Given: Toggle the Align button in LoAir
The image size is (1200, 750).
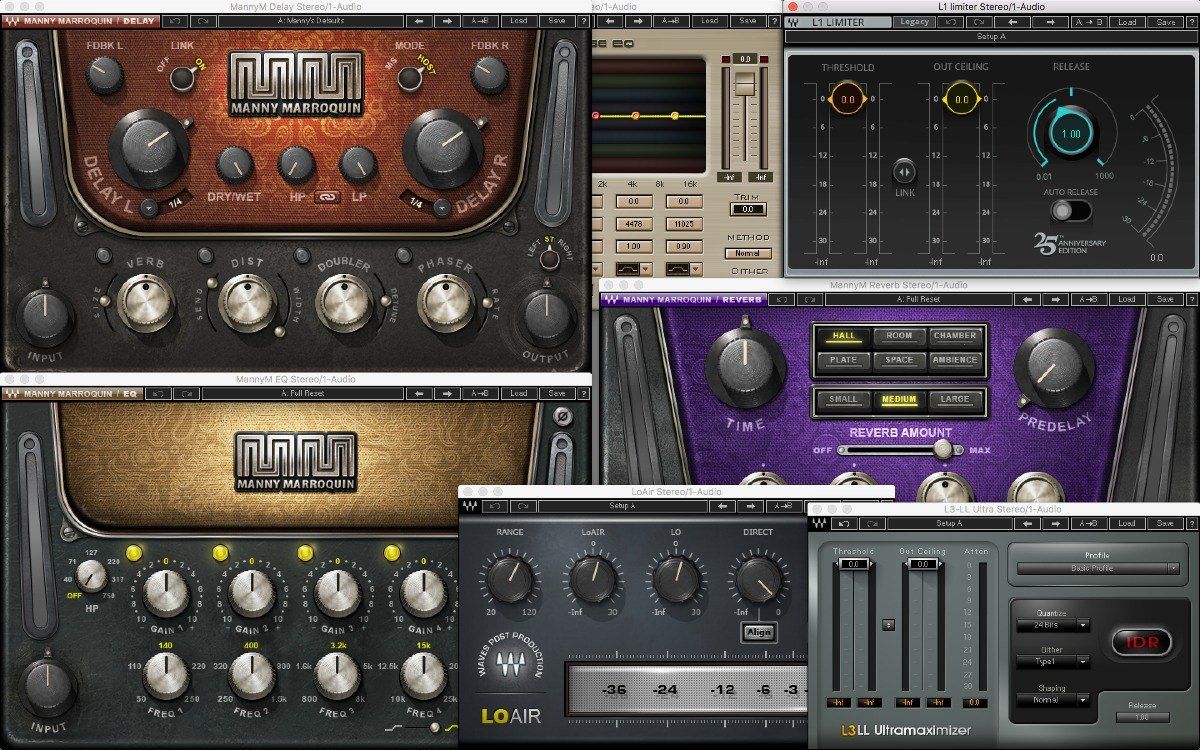Looking at the screenshot, I should [x=758, y=631].
